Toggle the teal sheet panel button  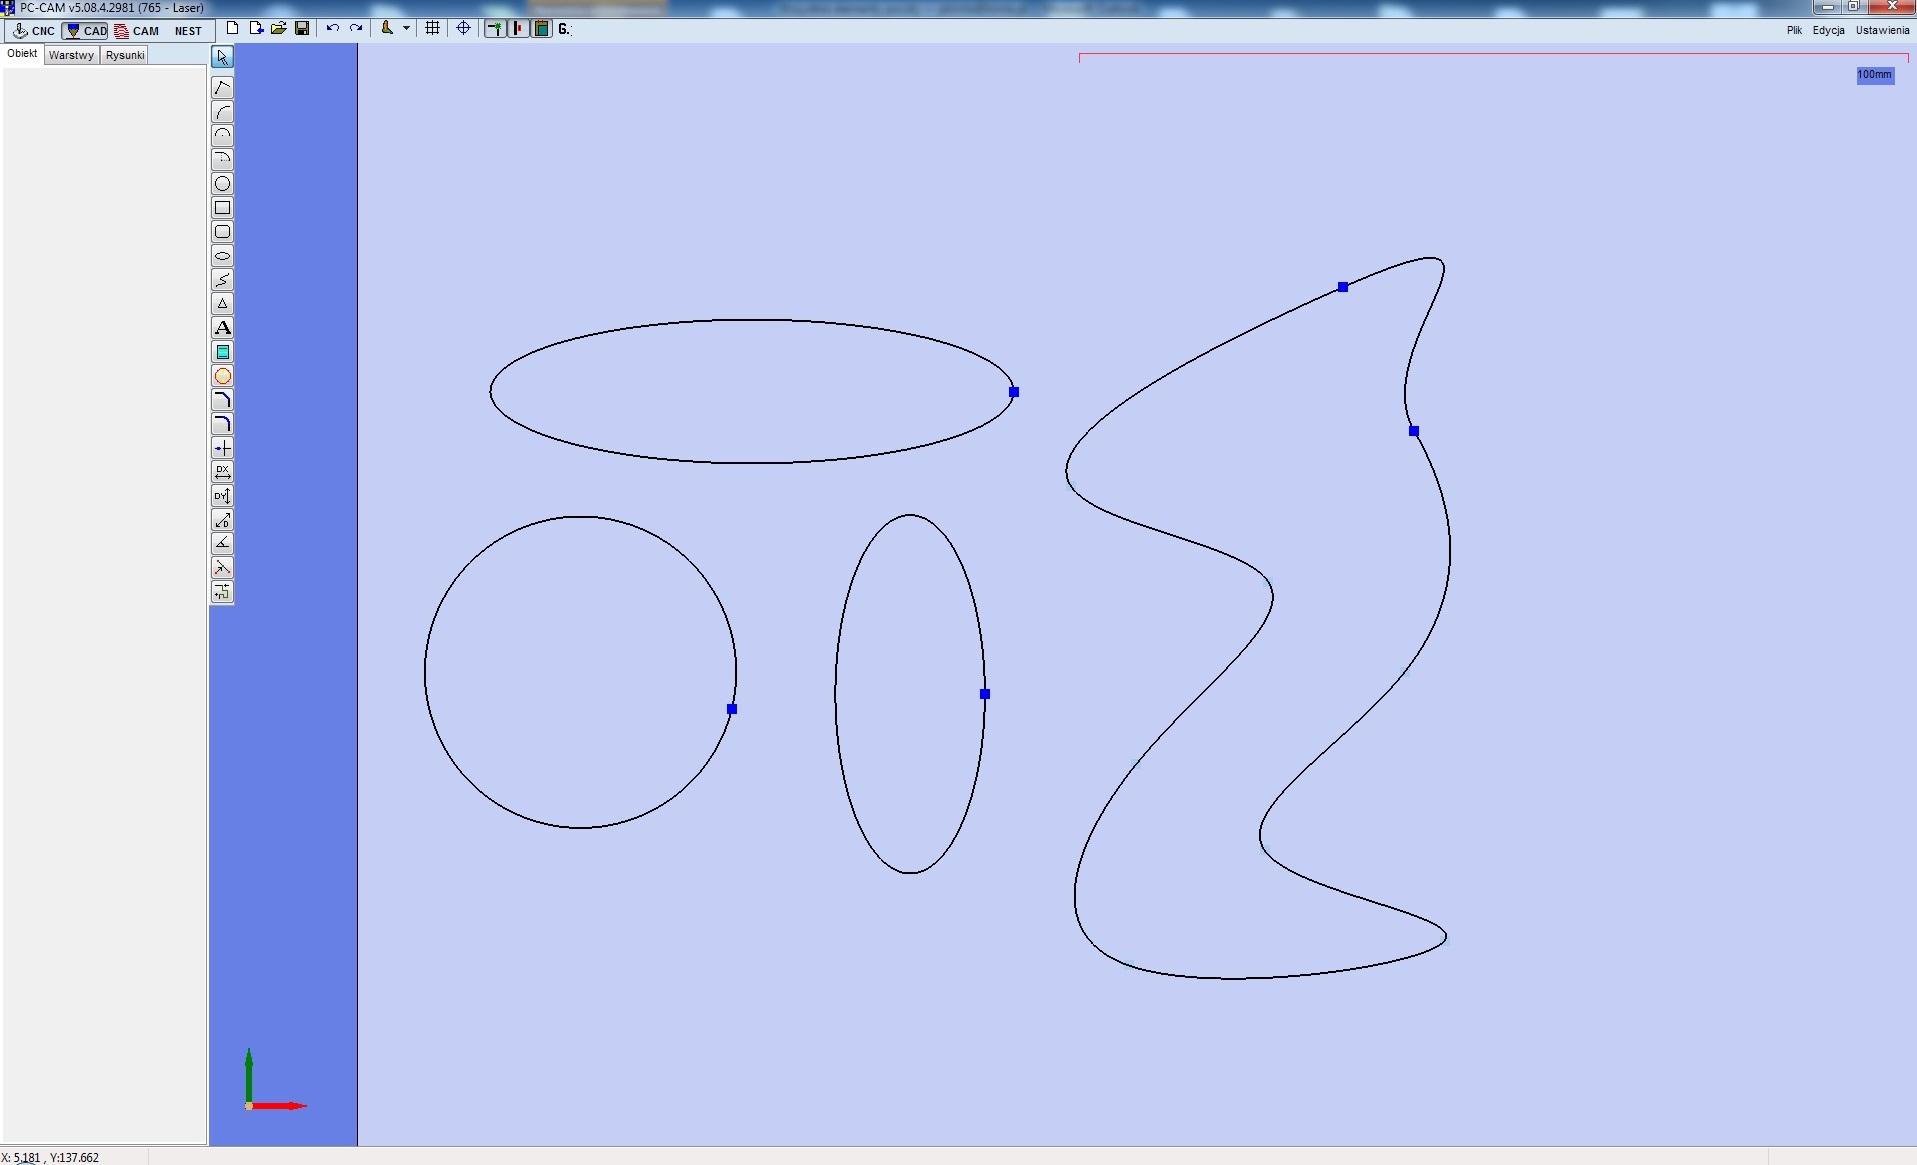coord(541,29)
